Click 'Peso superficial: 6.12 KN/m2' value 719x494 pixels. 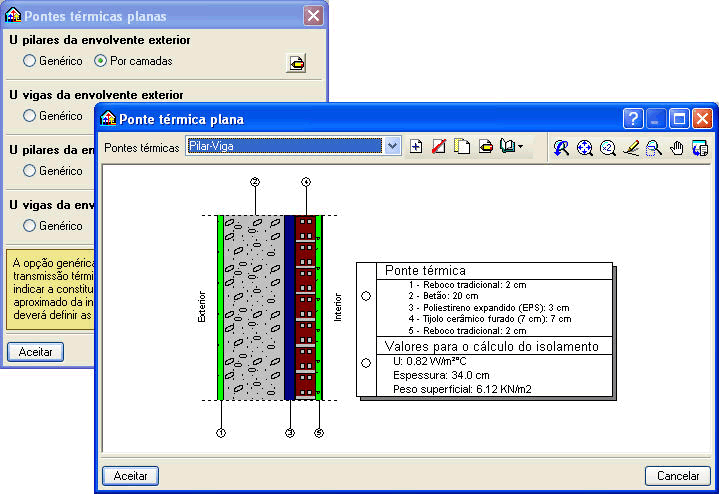pyautogui.click(x=462, y=389)
